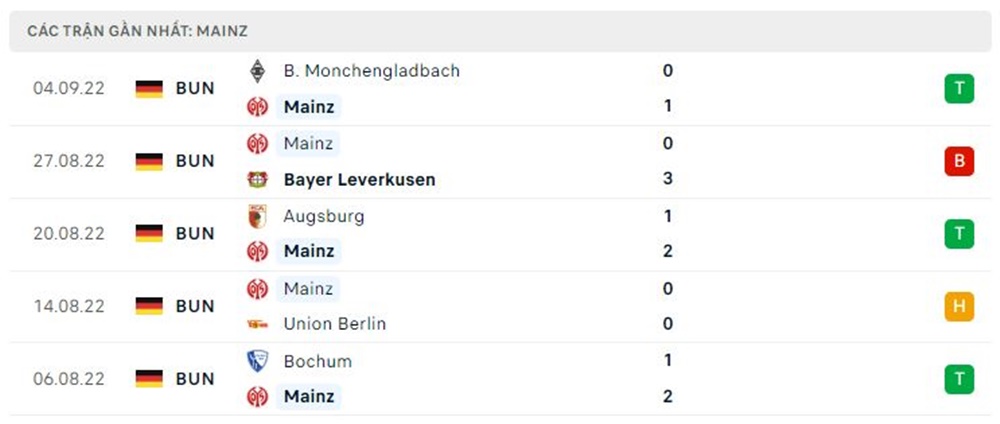Click green T badge for Augsburg match

coord(958,234)
